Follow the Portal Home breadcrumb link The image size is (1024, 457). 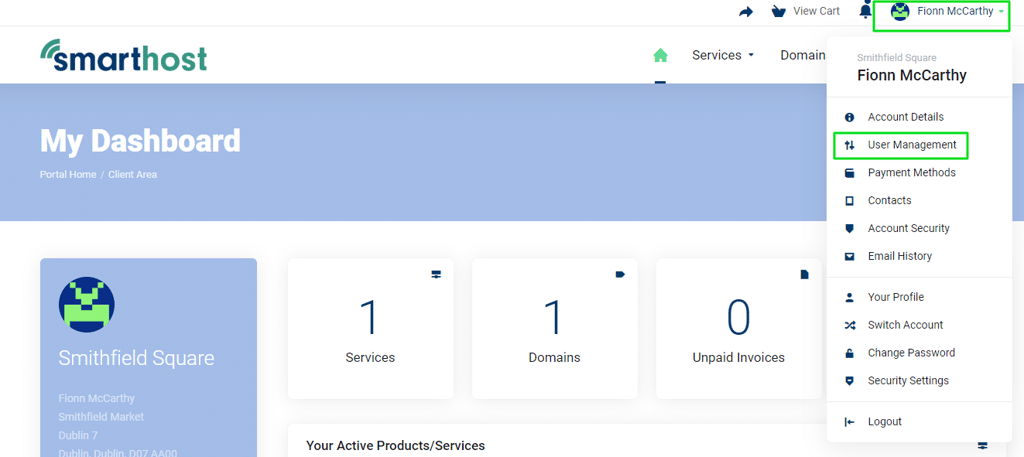[x=68, y=175]
